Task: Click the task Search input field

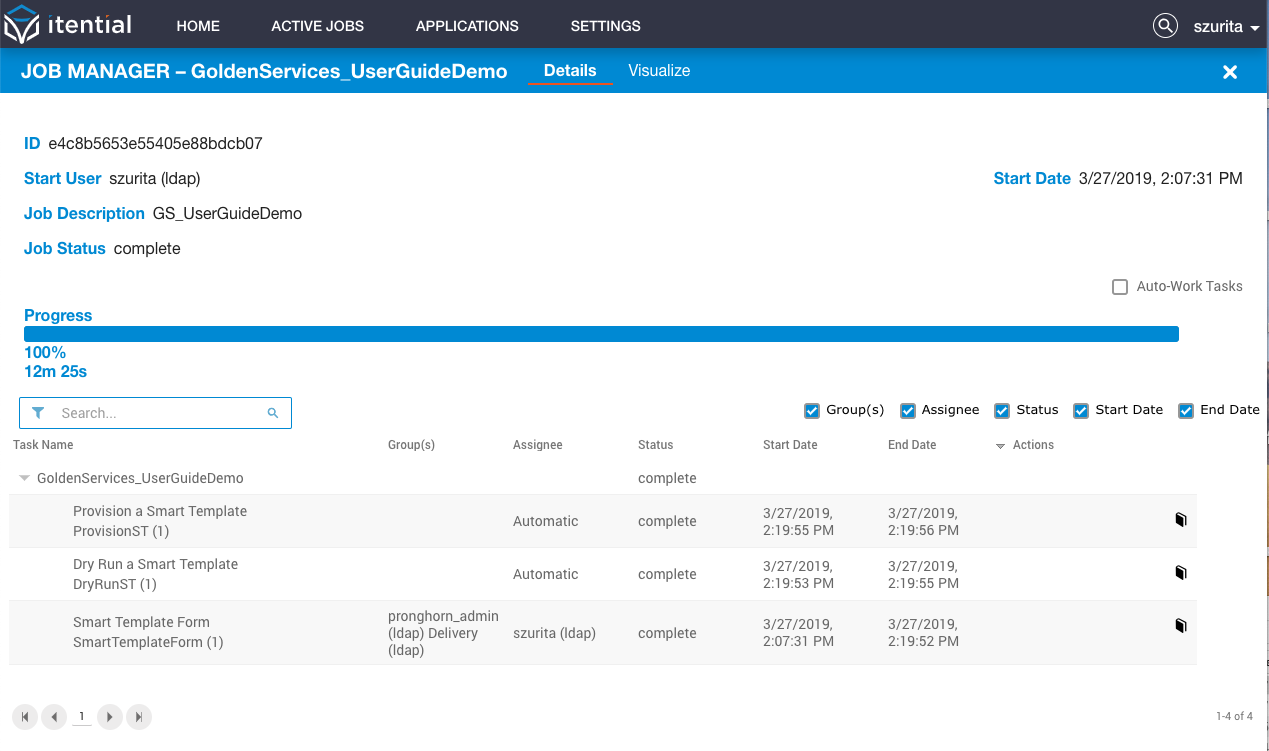Action: pyautogui.click(x=160, y=413)
